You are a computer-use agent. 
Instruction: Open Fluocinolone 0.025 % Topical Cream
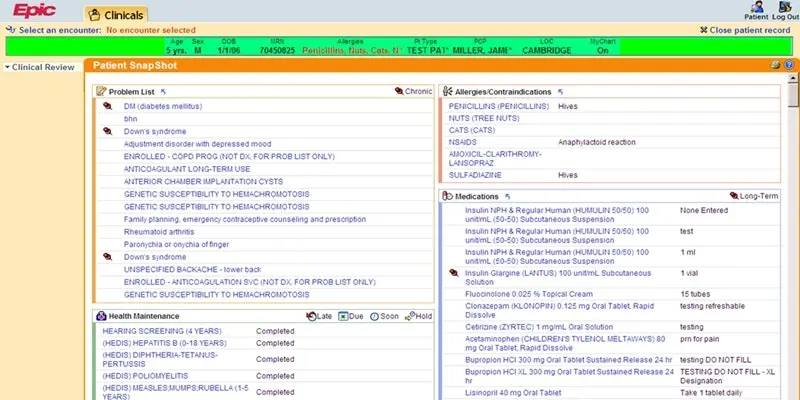(x=529, y=294)
